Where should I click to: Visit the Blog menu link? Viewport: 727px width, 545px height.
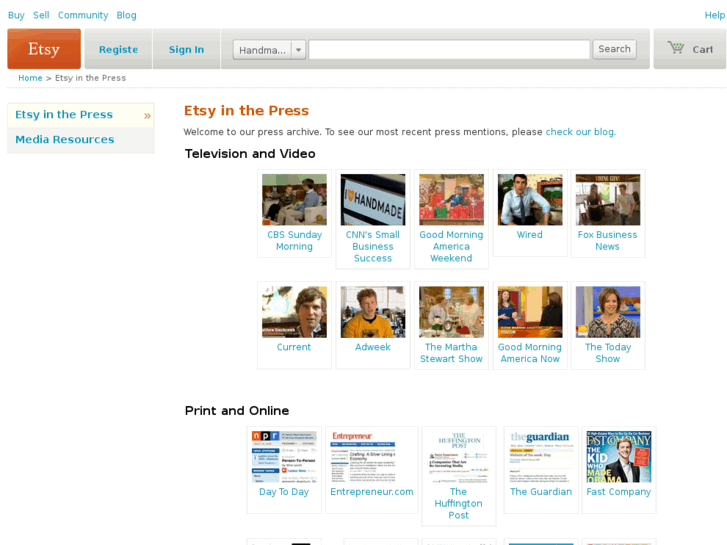(127, 15)
